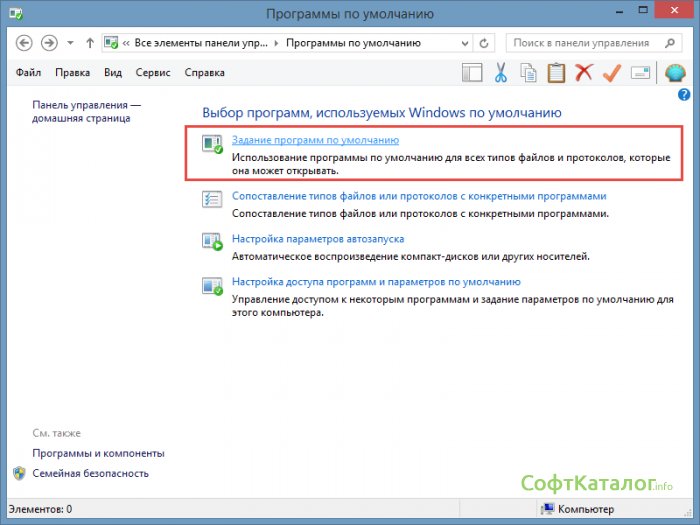Open the Сервис menu
Image resolution: width=700 pixels, height=525 pixels.
point(152,73)
